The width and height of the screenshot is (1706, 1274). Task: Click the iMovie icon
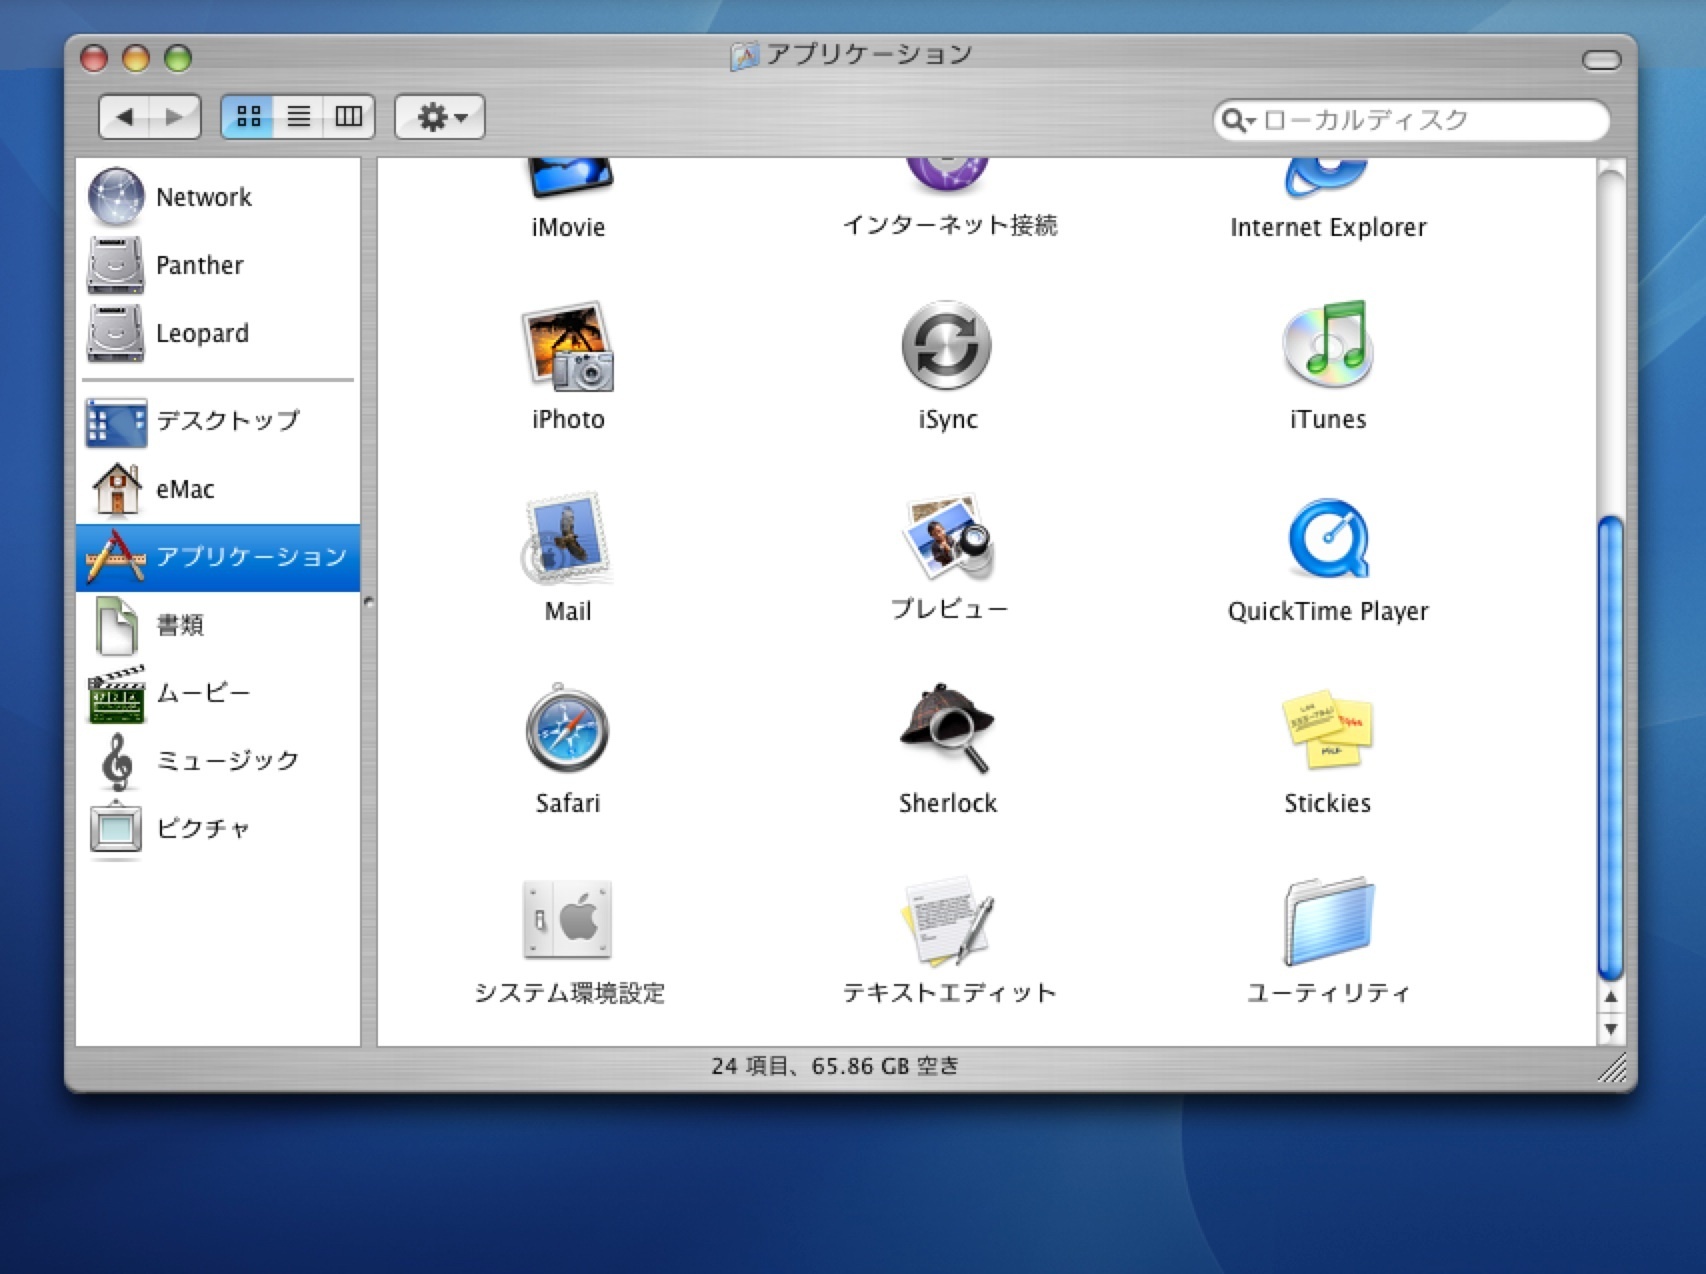click(x=568, y=178)
